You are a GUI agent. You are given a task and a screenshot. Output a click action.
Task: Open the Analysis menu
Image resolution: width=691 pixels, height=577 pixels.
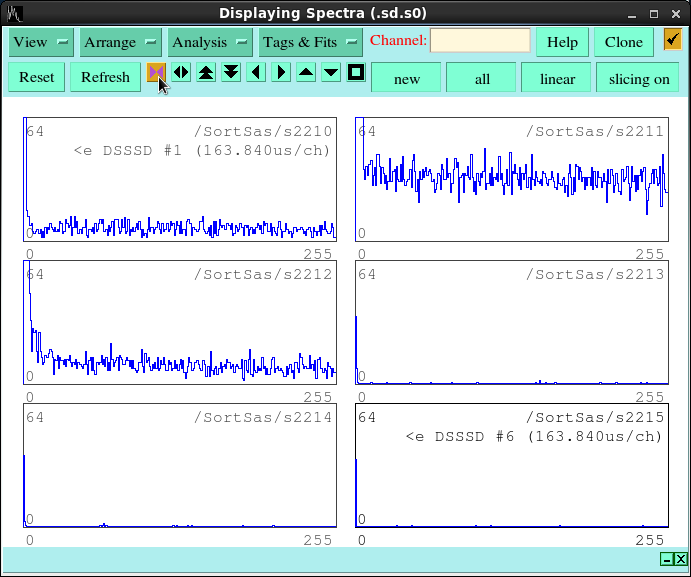coord(210,42)
